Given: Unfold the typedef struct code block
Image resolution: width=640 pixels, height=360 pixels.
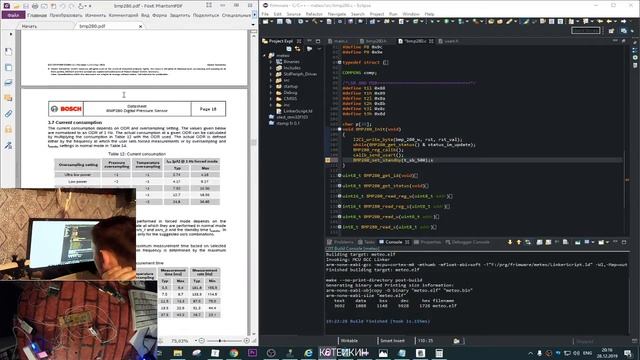Looking at the screenshot, I should [x=339, y=62].
